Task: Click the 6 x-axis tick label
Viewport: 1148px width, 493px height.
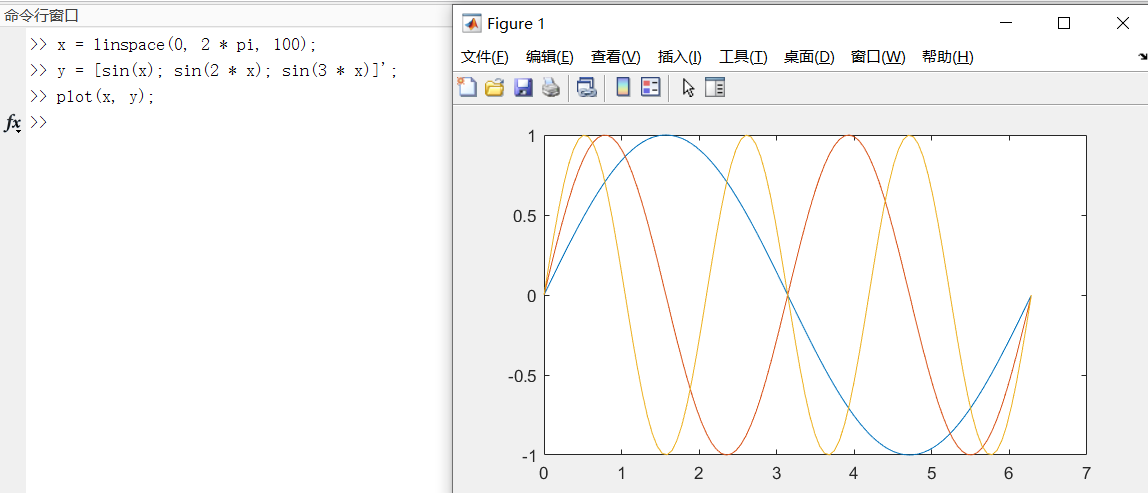Action: pyautogui.click(x=1009, y=472)
